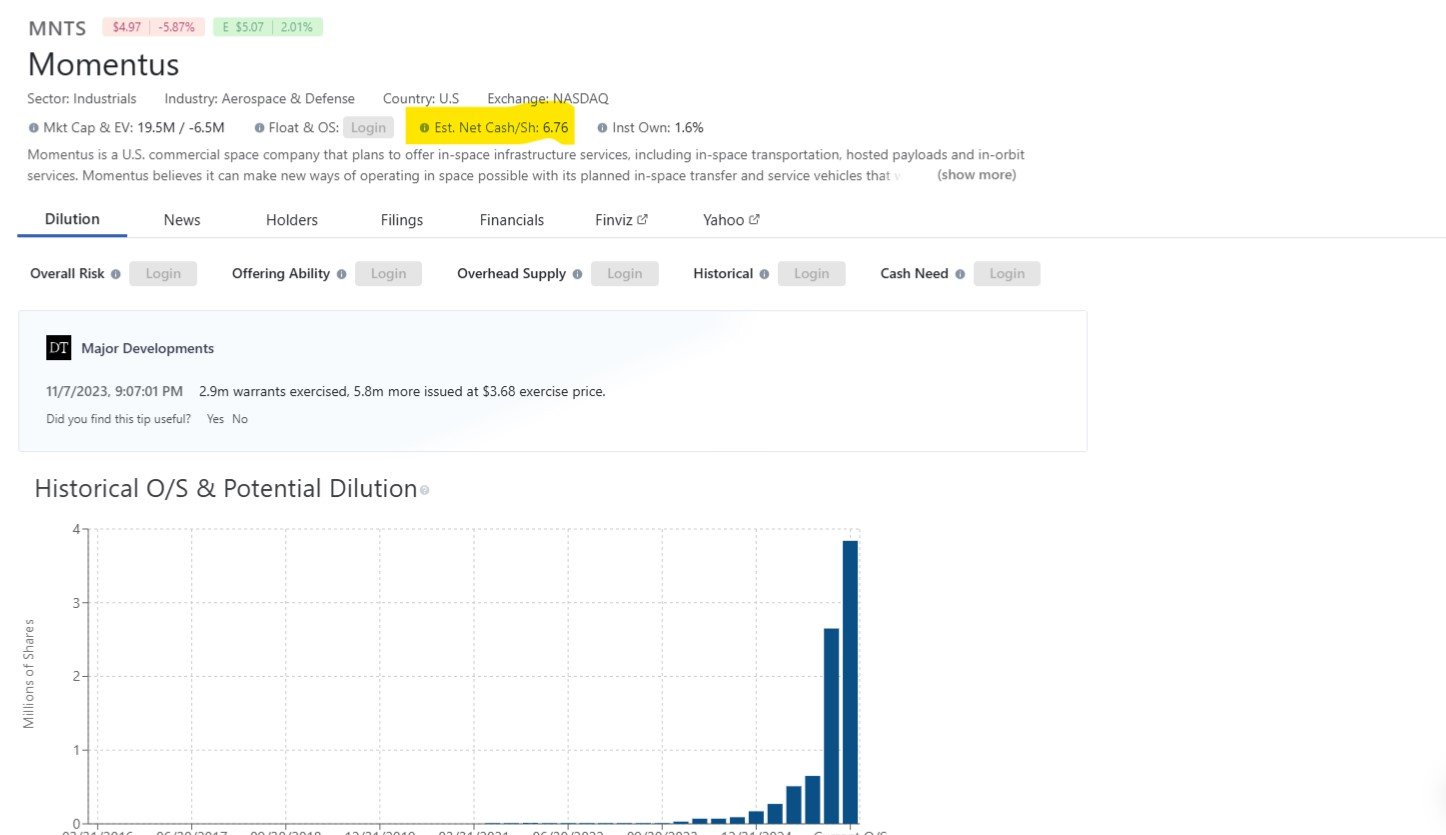Open the Dilution tab
This screenshot has width=1446, height=835.
pos(72,219)
